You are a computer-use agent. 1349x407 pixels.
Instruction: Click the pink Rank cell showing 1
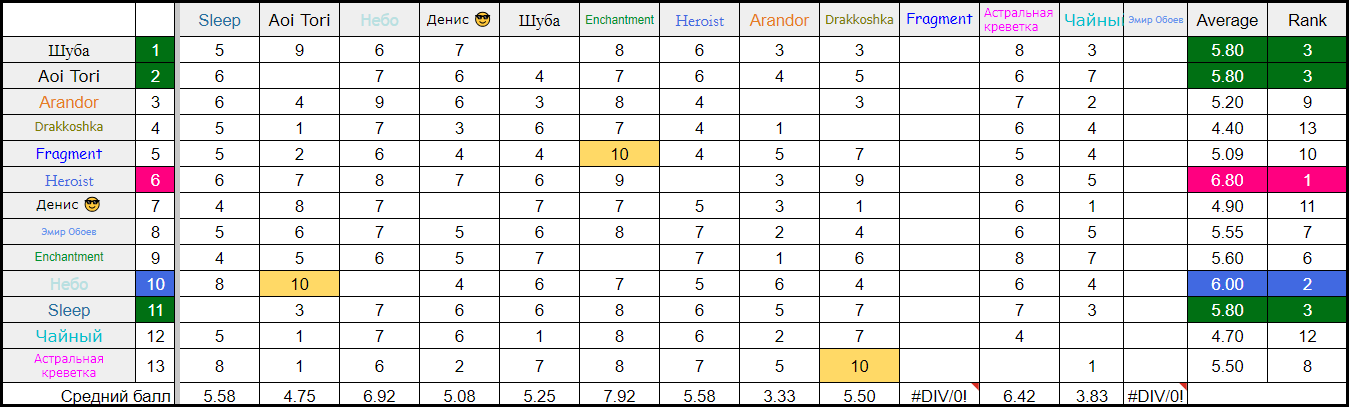pos(1306,180)
